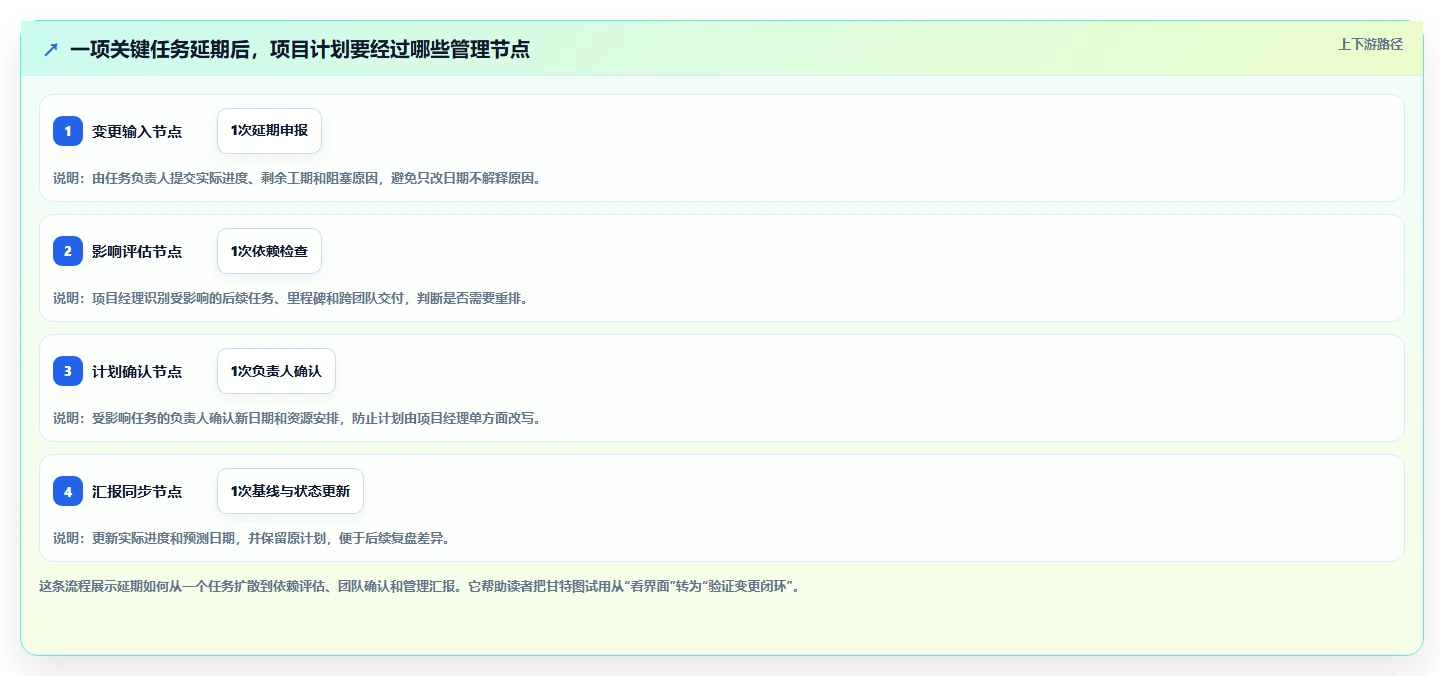Click description starting 由任务负责人提交实际进度
Viewport: 1444px width, 676px height.
297,178
